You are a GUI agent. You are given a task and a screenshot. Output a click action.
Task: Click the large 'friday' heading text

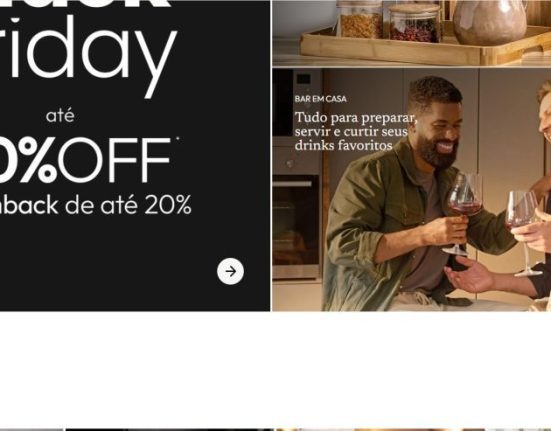coord(88,55)
